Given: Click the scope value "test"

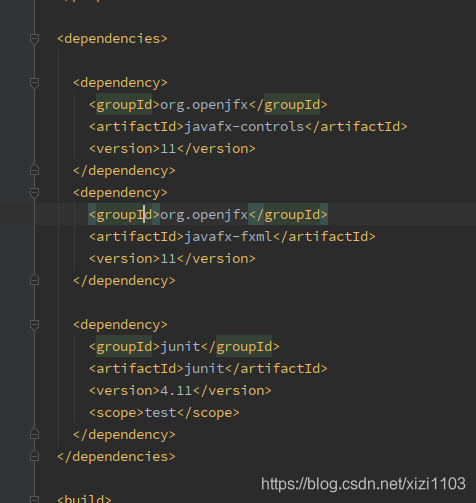Looking at the screenshot, I should 160,413.
